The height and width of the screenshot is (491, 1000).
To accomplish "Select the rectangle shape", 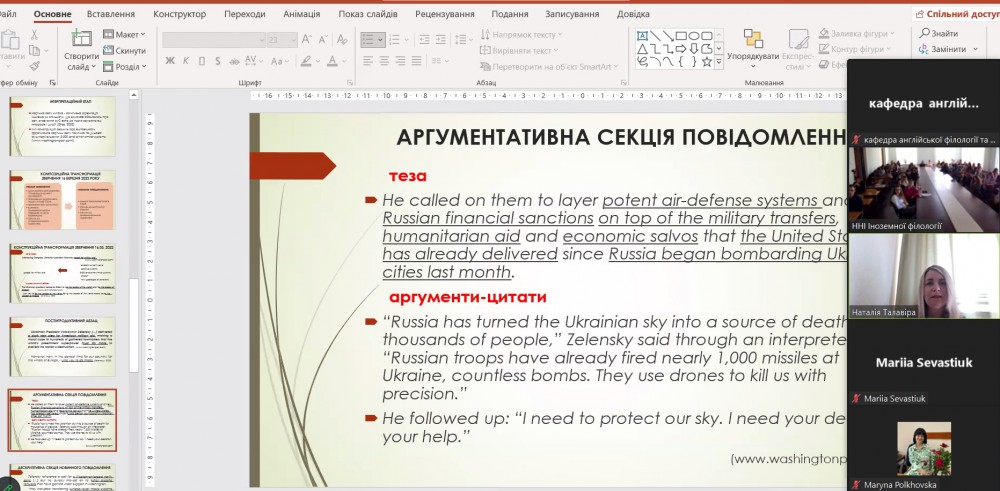I will [681, 36].
